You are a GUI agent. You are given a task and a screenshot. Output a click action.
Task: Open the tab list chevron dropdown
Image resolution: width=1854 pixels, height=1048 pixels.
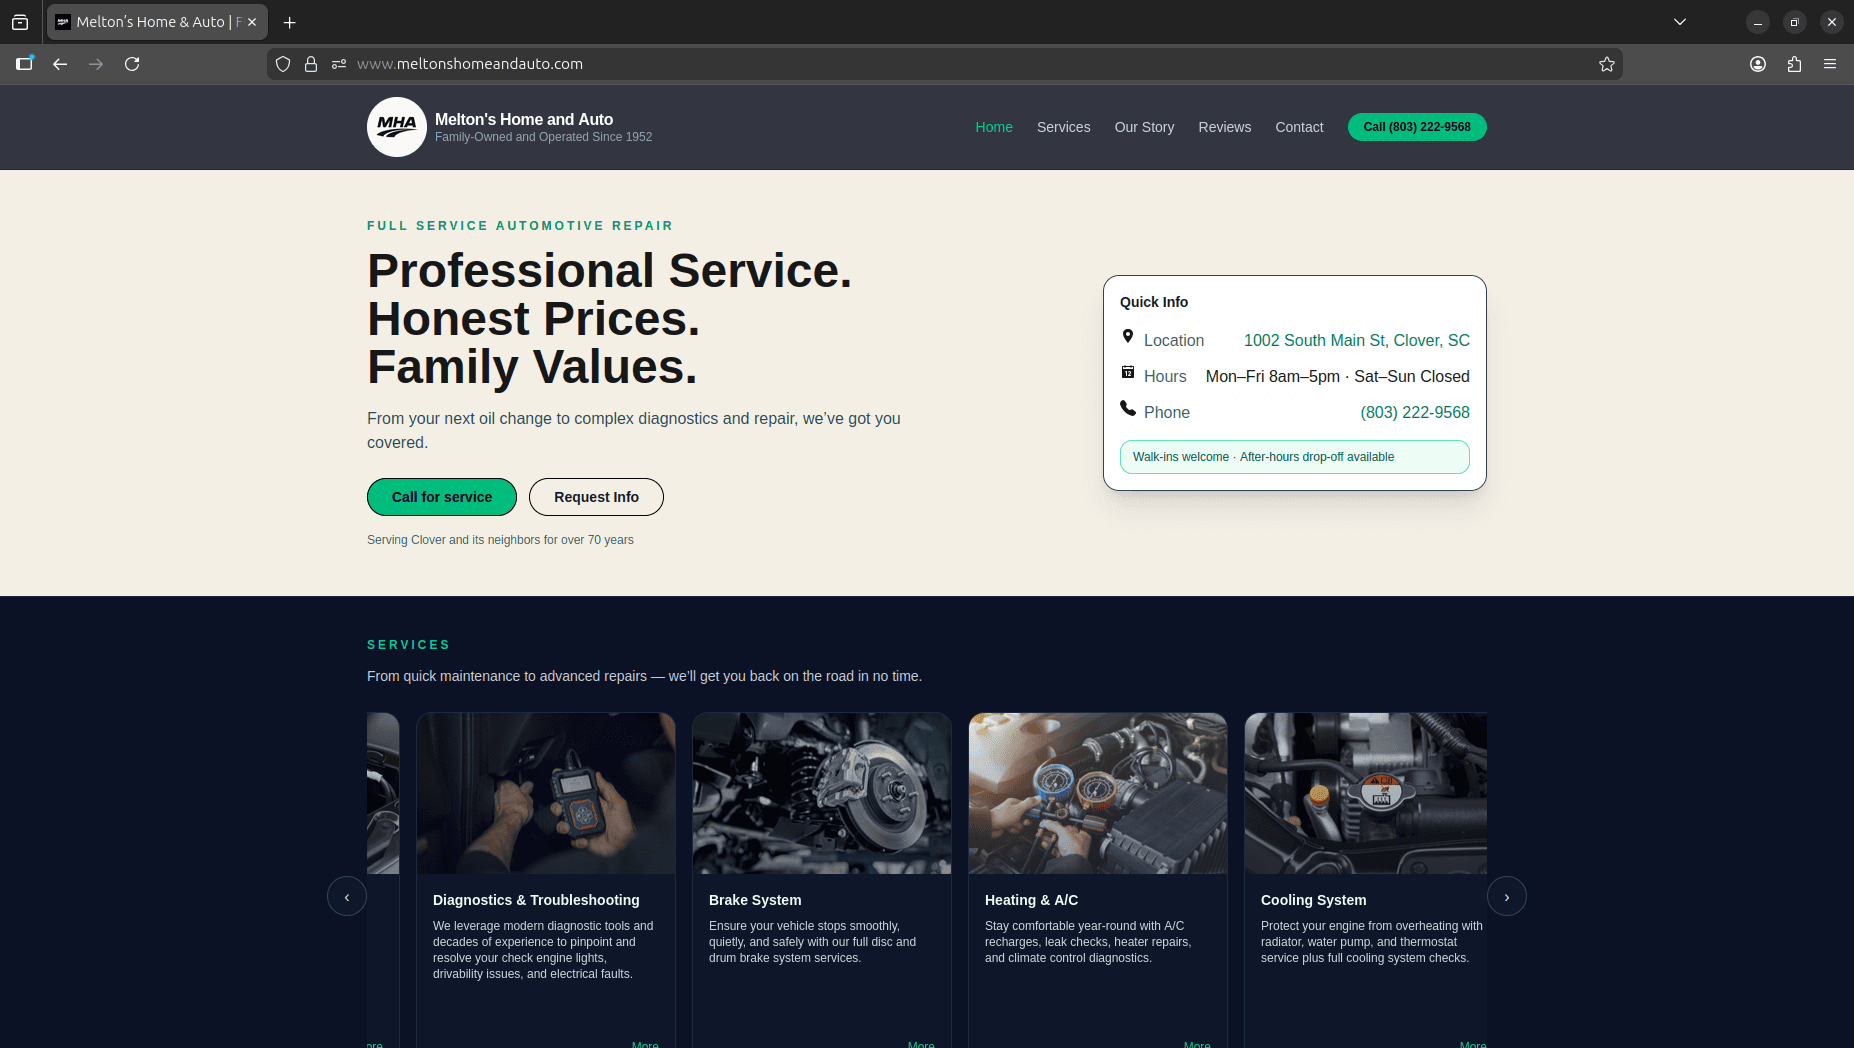pos(1680,21)
